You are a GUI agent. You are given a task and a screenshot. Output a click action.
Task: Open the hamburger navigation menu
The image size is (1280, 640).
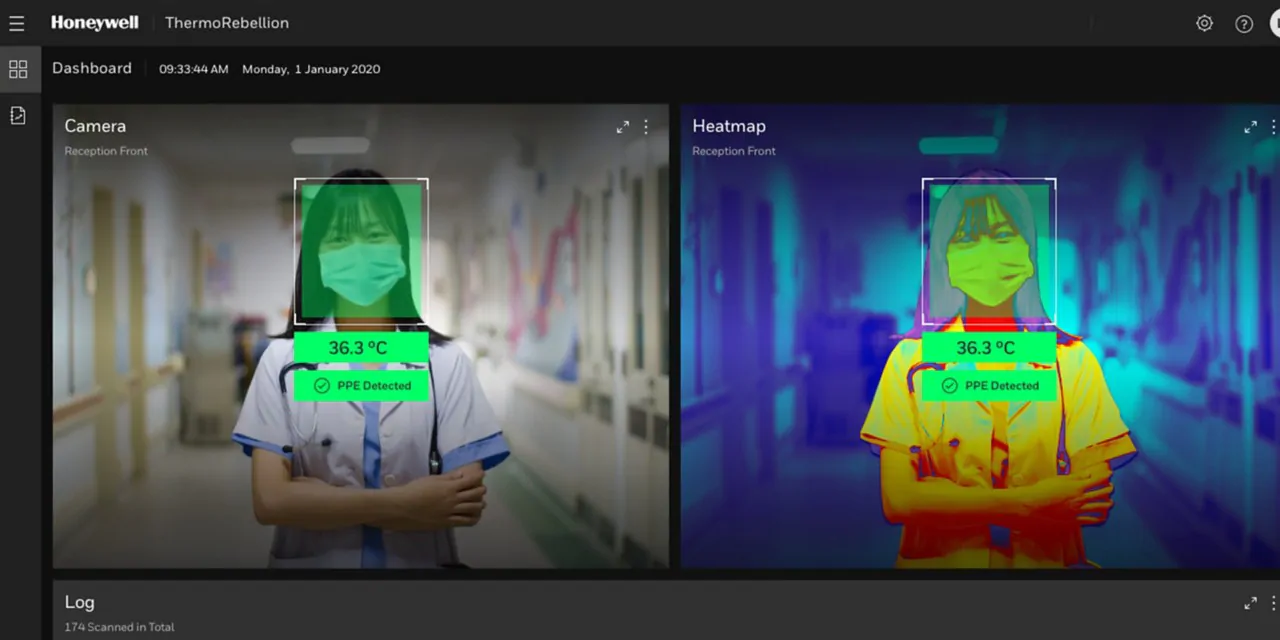tap(17, 23)
